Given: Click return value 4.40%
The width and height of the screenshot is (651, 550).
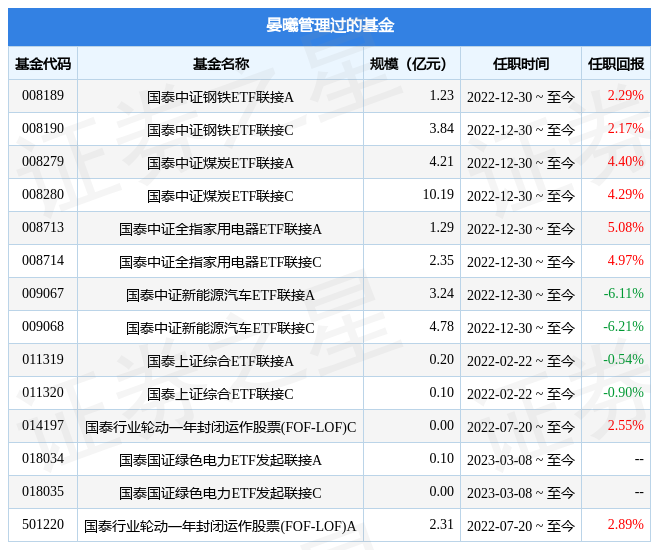Looking at the screenshot, I should click(x=625, y=161).
